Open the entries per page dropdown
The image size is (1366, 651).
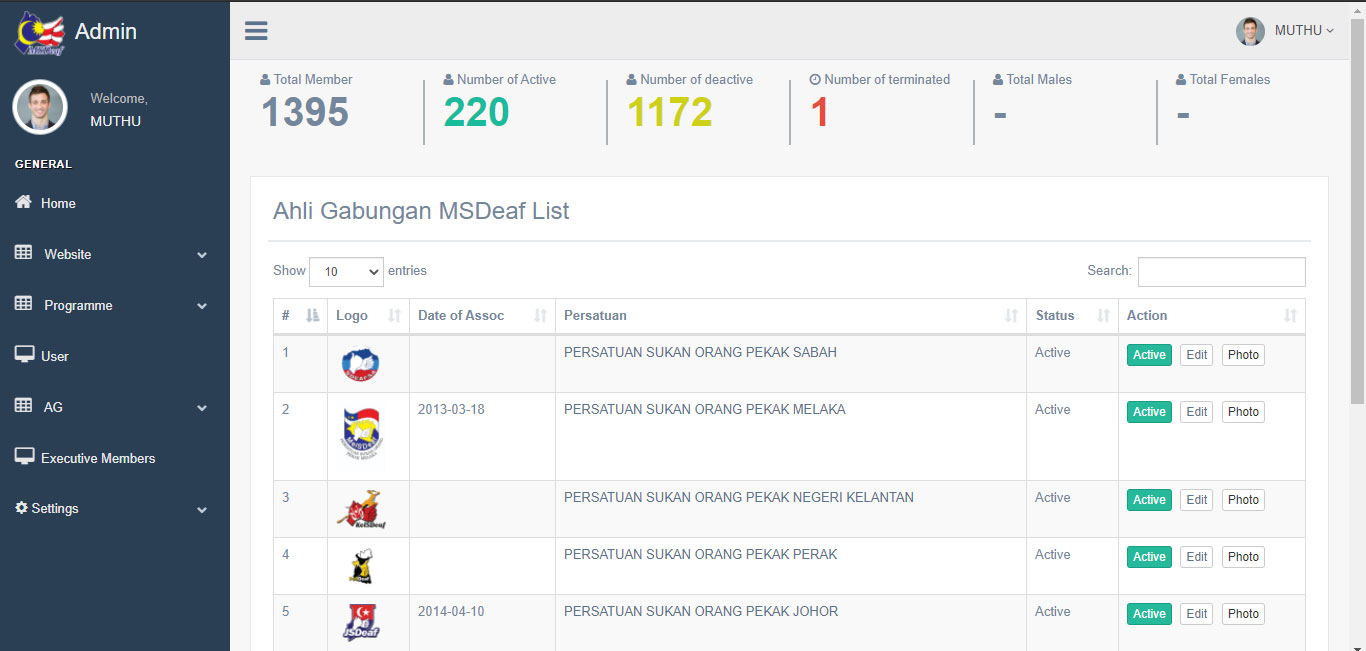point(346,271)
